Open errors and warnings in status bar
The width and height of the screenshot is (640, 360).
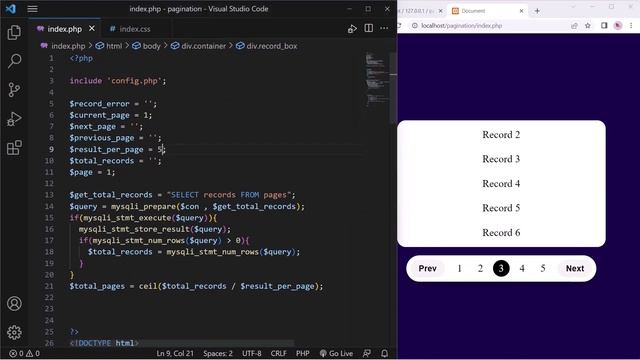pyautogui.click(x=24, y=353)
